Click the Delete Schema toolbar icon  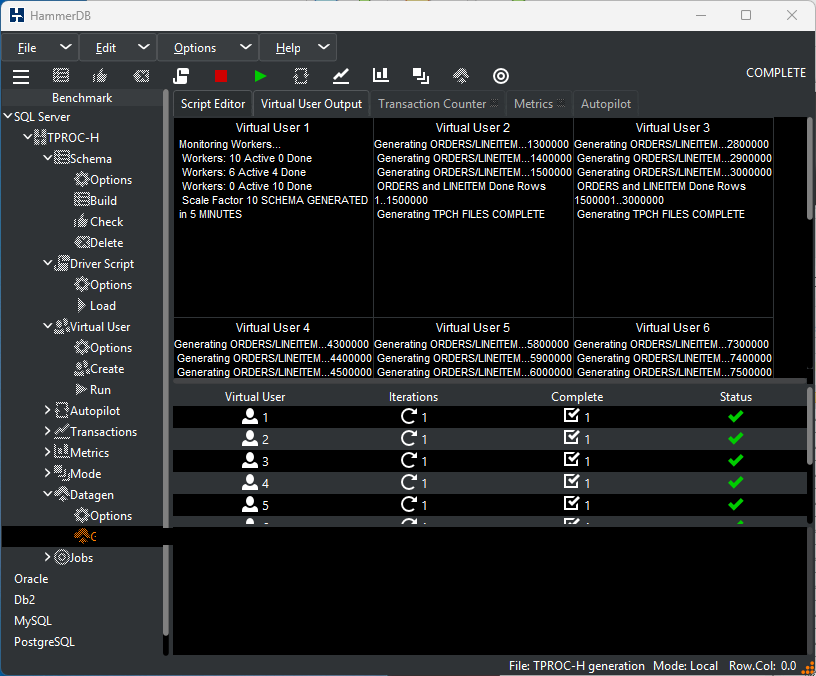tap(141, 76)
